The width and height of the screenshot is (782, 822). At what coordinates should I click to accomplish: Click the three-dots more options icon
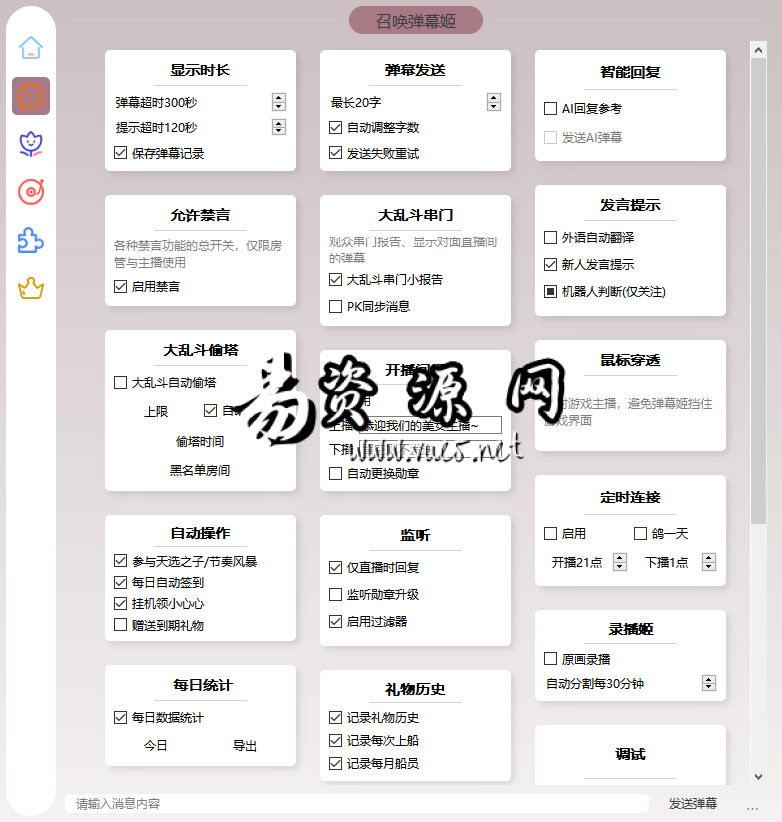(752, 804)
